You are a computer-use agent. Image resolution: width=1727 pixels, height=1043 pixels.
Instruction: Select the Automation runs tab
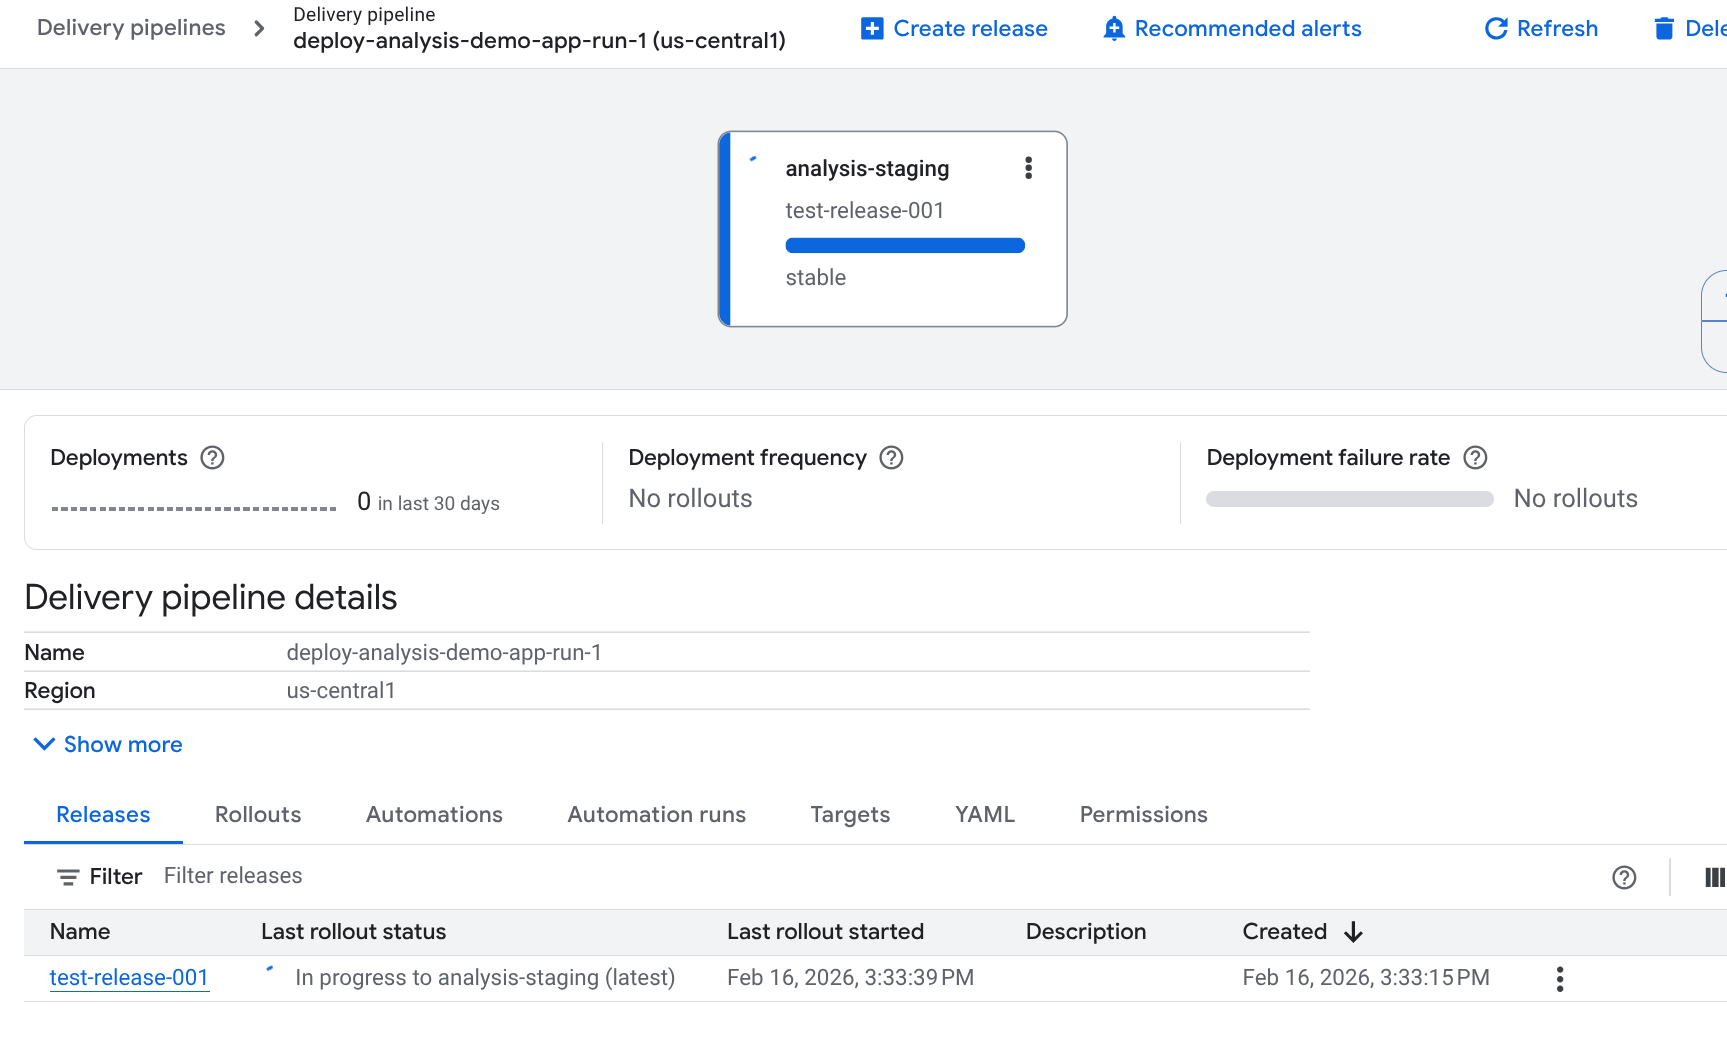click(x=656, y=814)
